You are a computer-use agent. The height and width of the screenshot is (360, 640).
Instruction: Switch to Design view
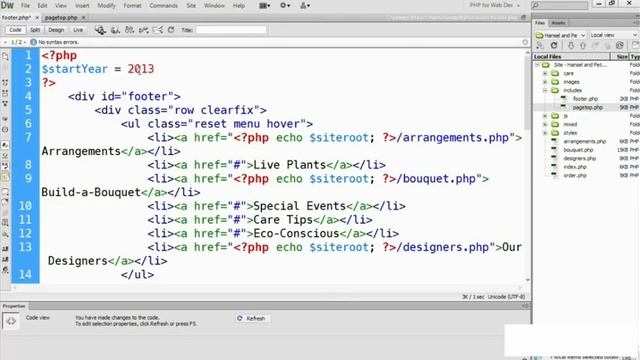pos(56,30)
